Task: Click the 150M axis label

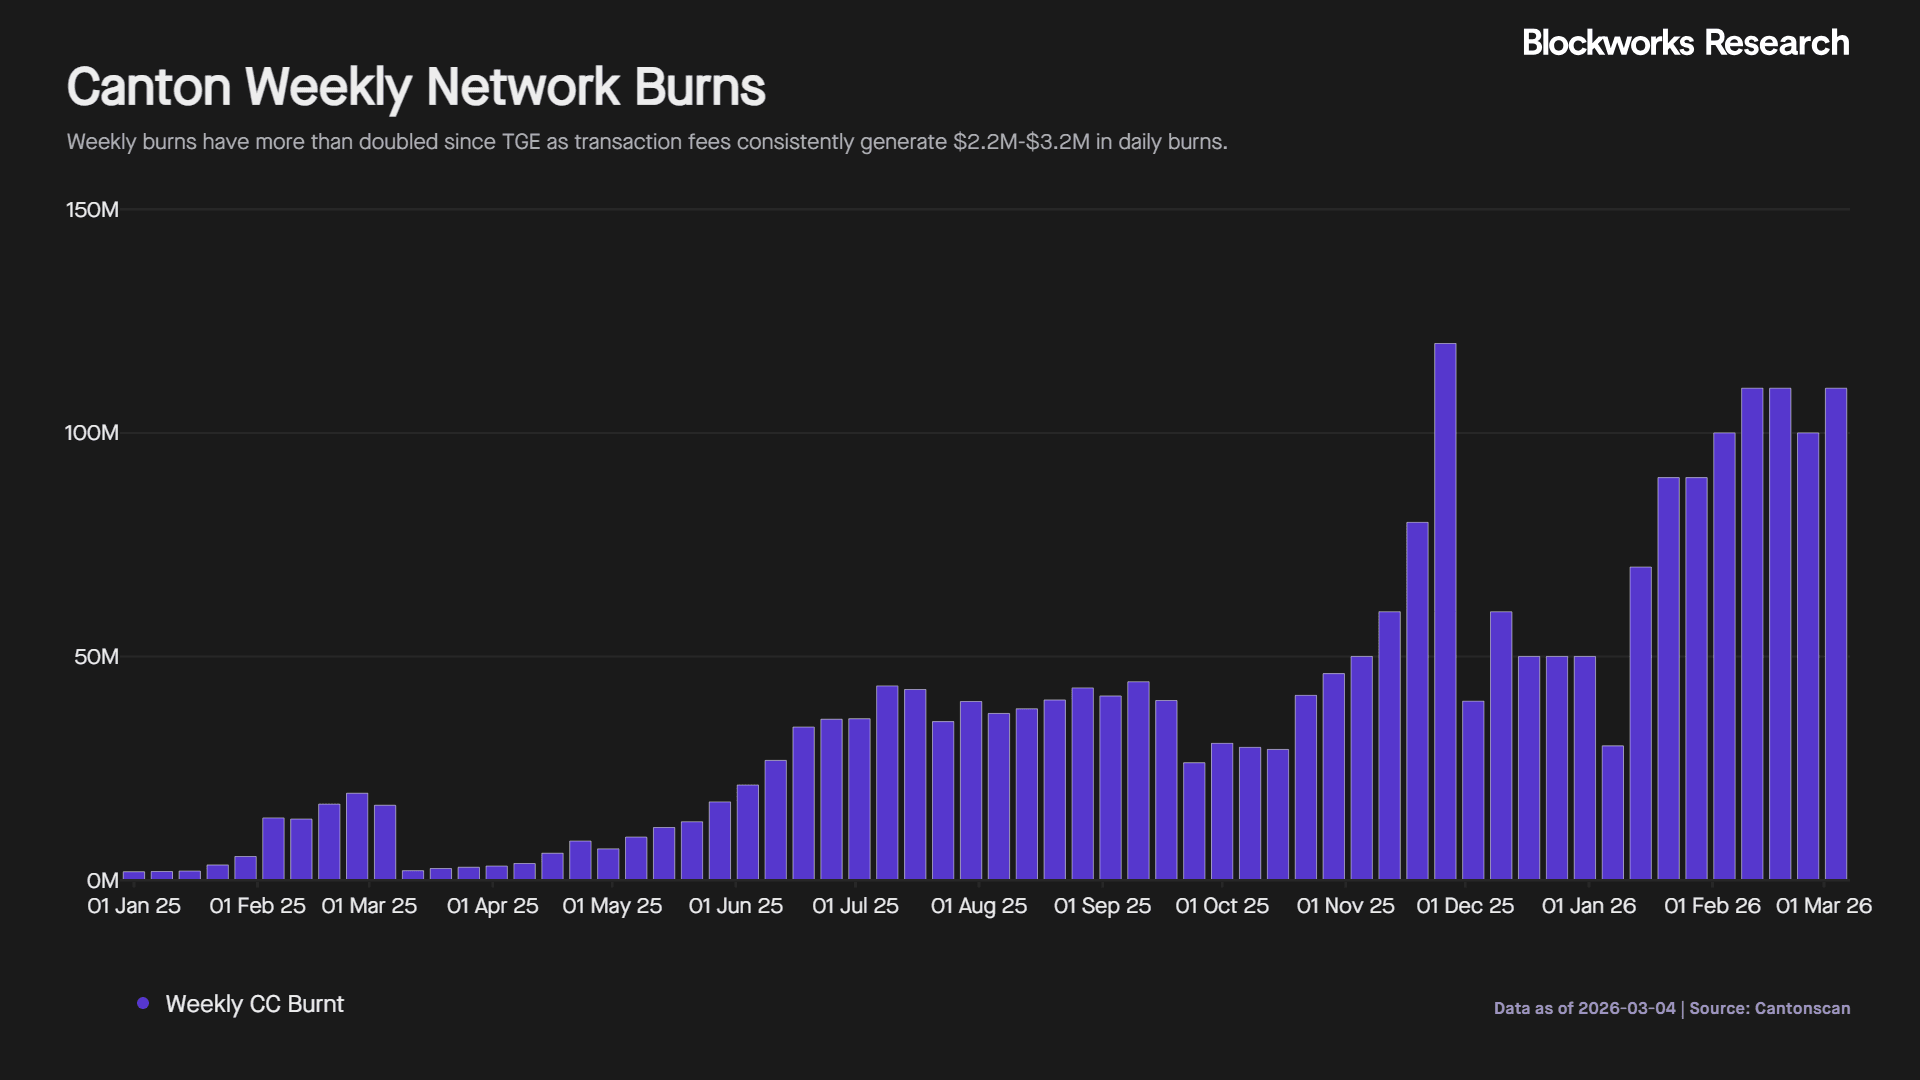Action: 93,210
